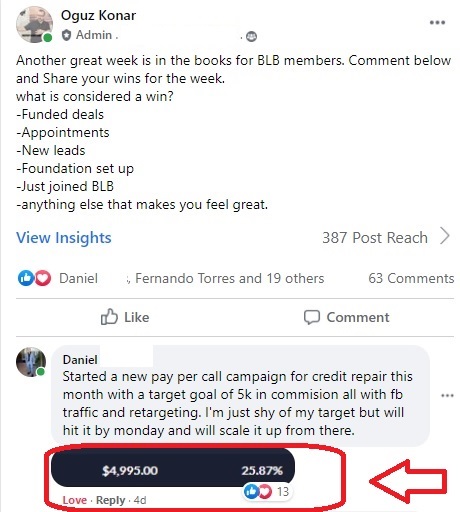View the 13 reactions on Daniel's comment
The image size is (460, 512).
coord(267,492)
